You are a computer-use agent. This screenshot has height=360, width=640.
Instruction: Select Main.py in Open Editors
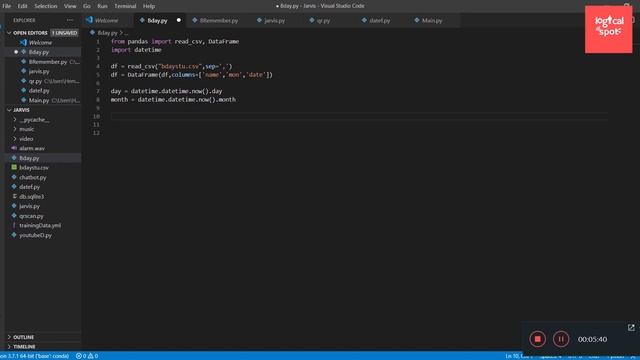[39, 100]
